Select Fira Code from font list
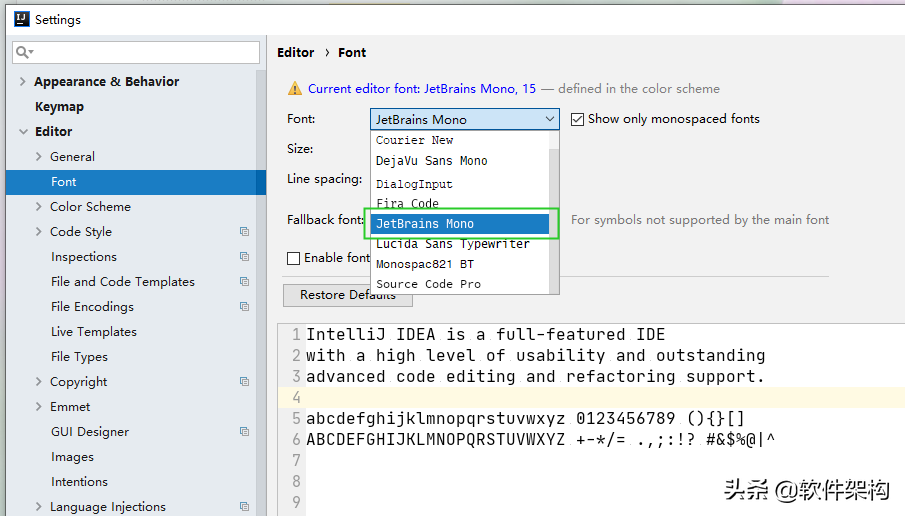 [407, 204]
